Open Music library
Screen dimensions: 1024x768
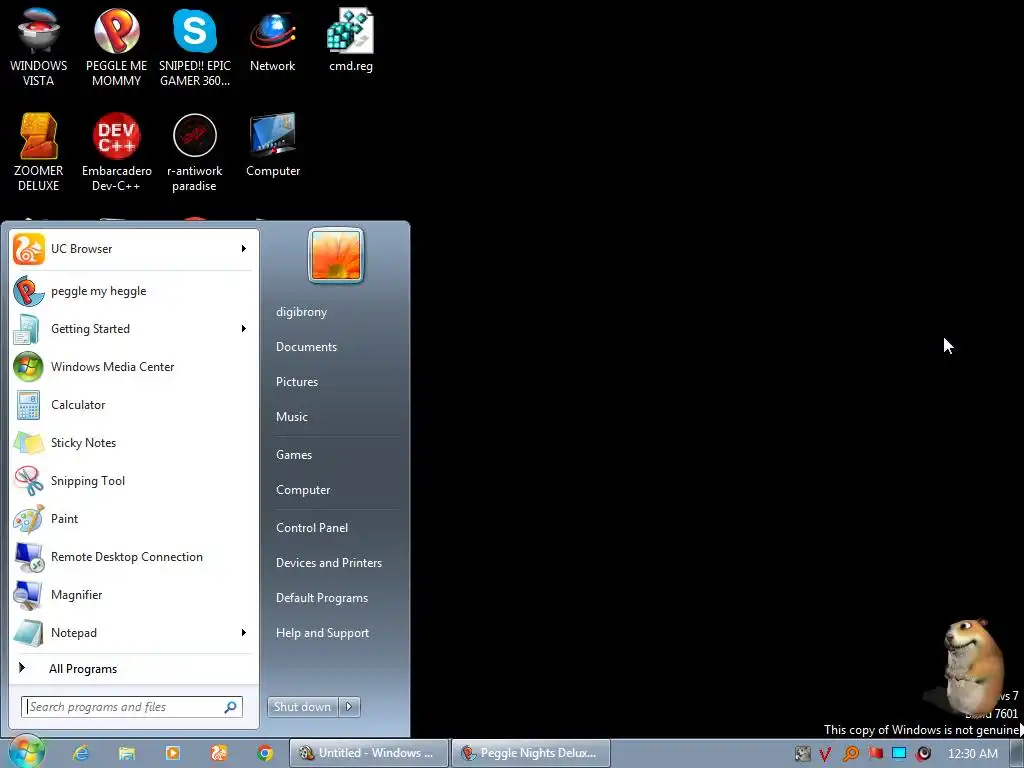pyautogui.click(x=291, y=417)
